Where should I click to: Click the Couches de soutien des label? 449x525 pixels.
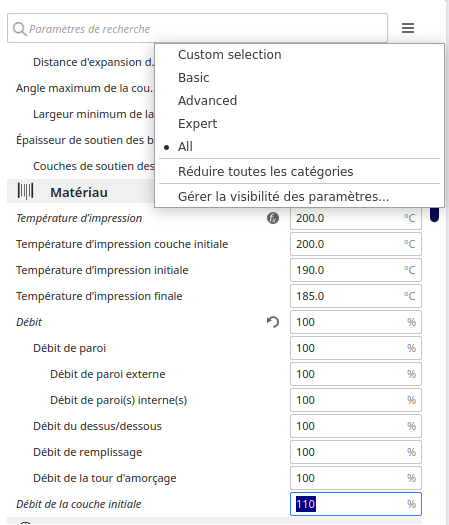93,166
